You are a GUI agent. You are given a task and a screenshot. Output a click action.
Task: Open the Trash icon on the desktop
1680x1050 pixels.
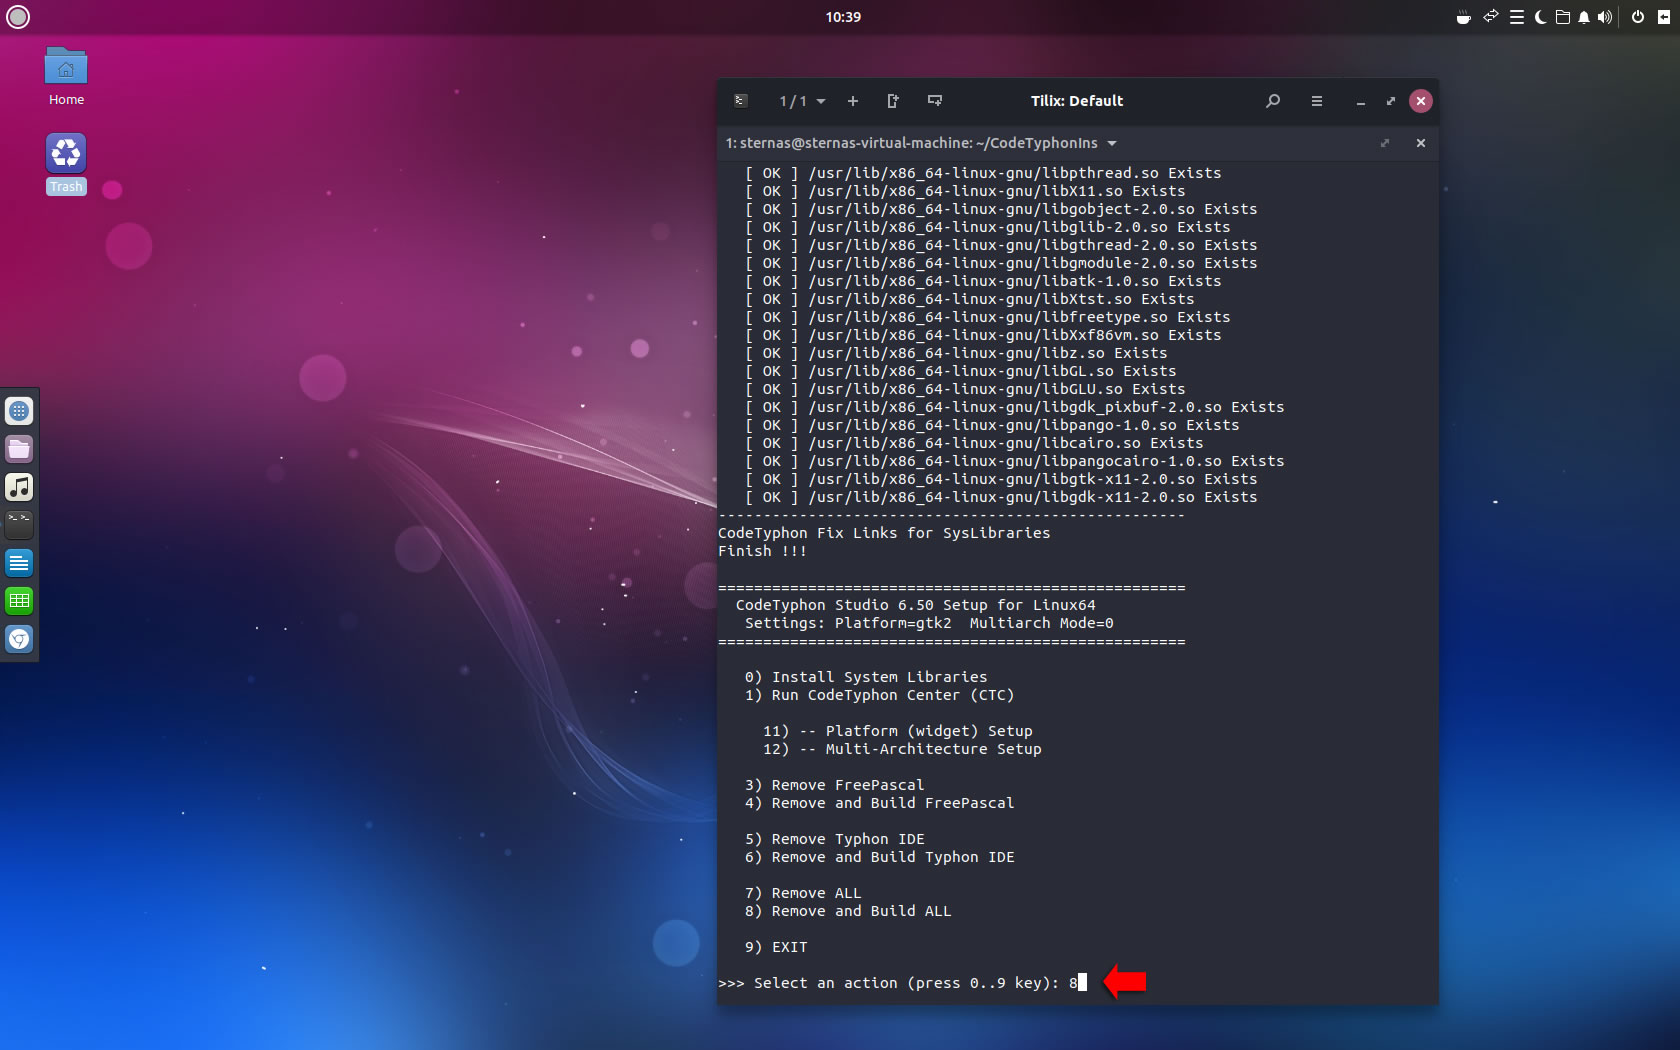(x=66, y=164)
